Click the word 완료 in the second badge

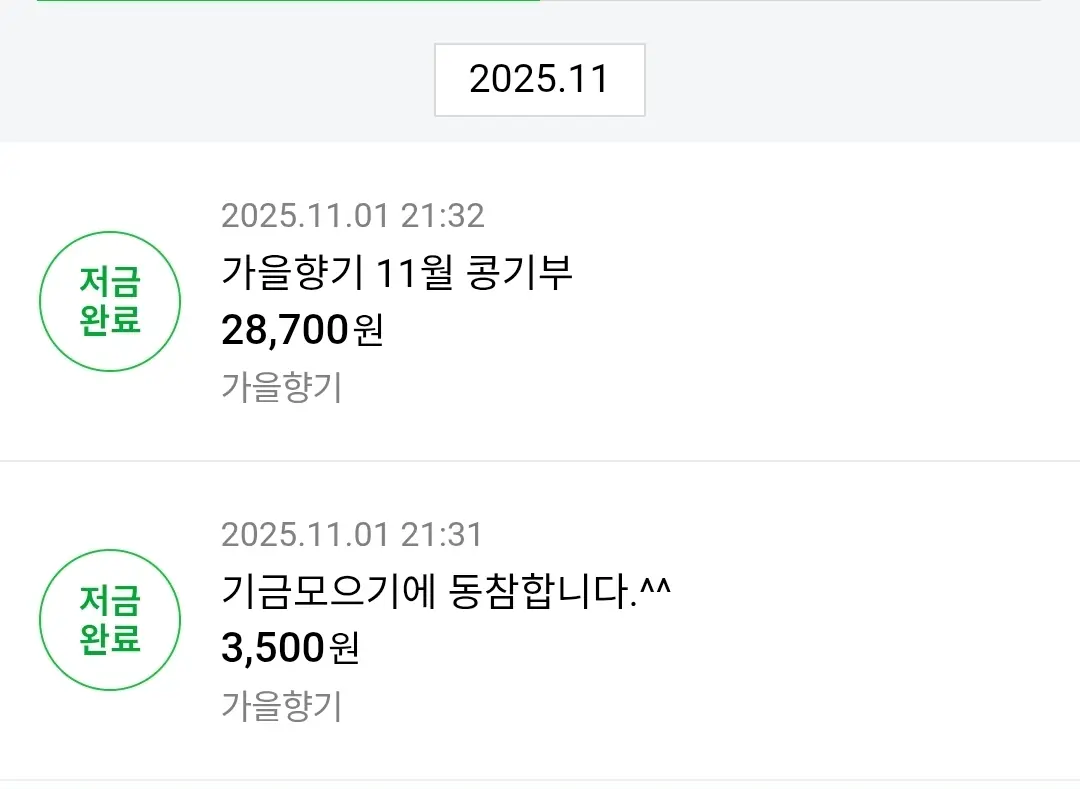click(x=110, y=638)
